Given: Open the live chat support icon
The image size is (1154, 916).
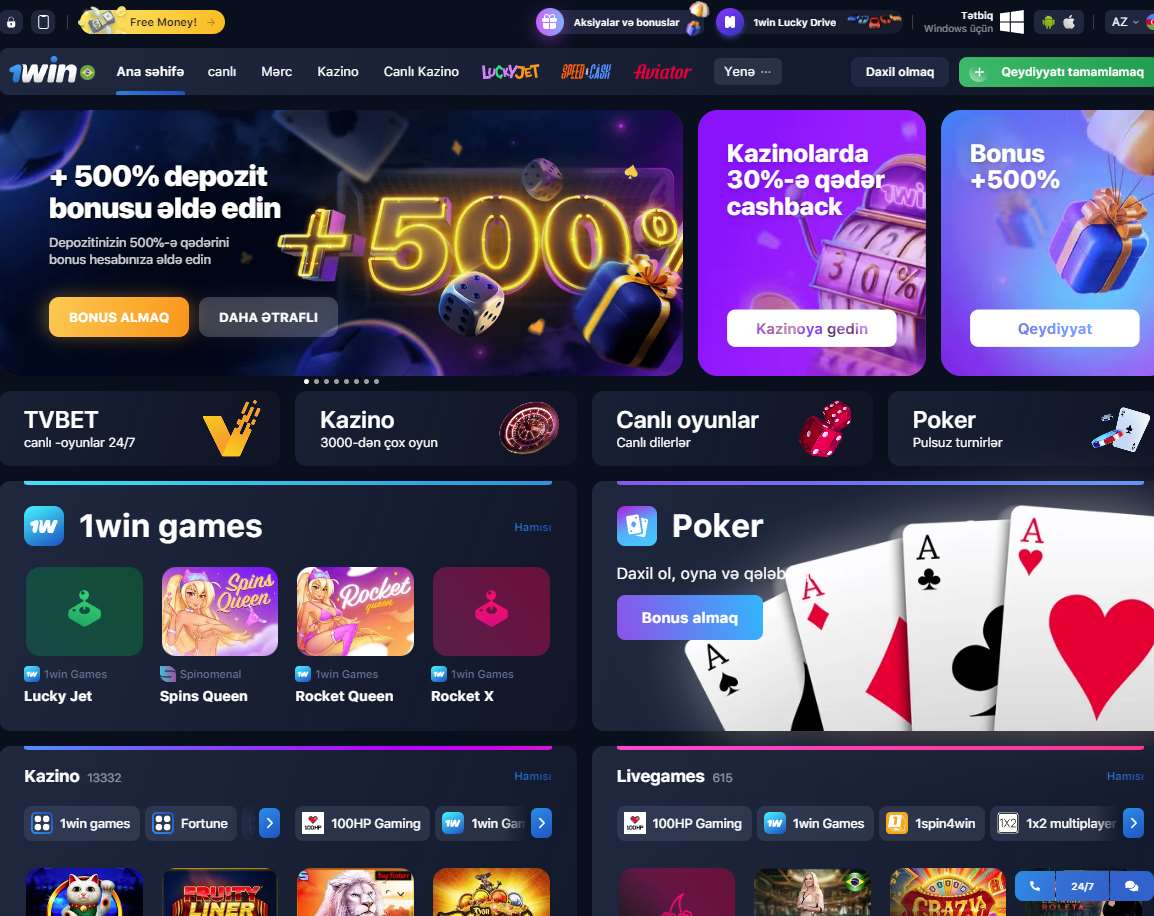Looking at the screenshot, I should coord(1131,886).
